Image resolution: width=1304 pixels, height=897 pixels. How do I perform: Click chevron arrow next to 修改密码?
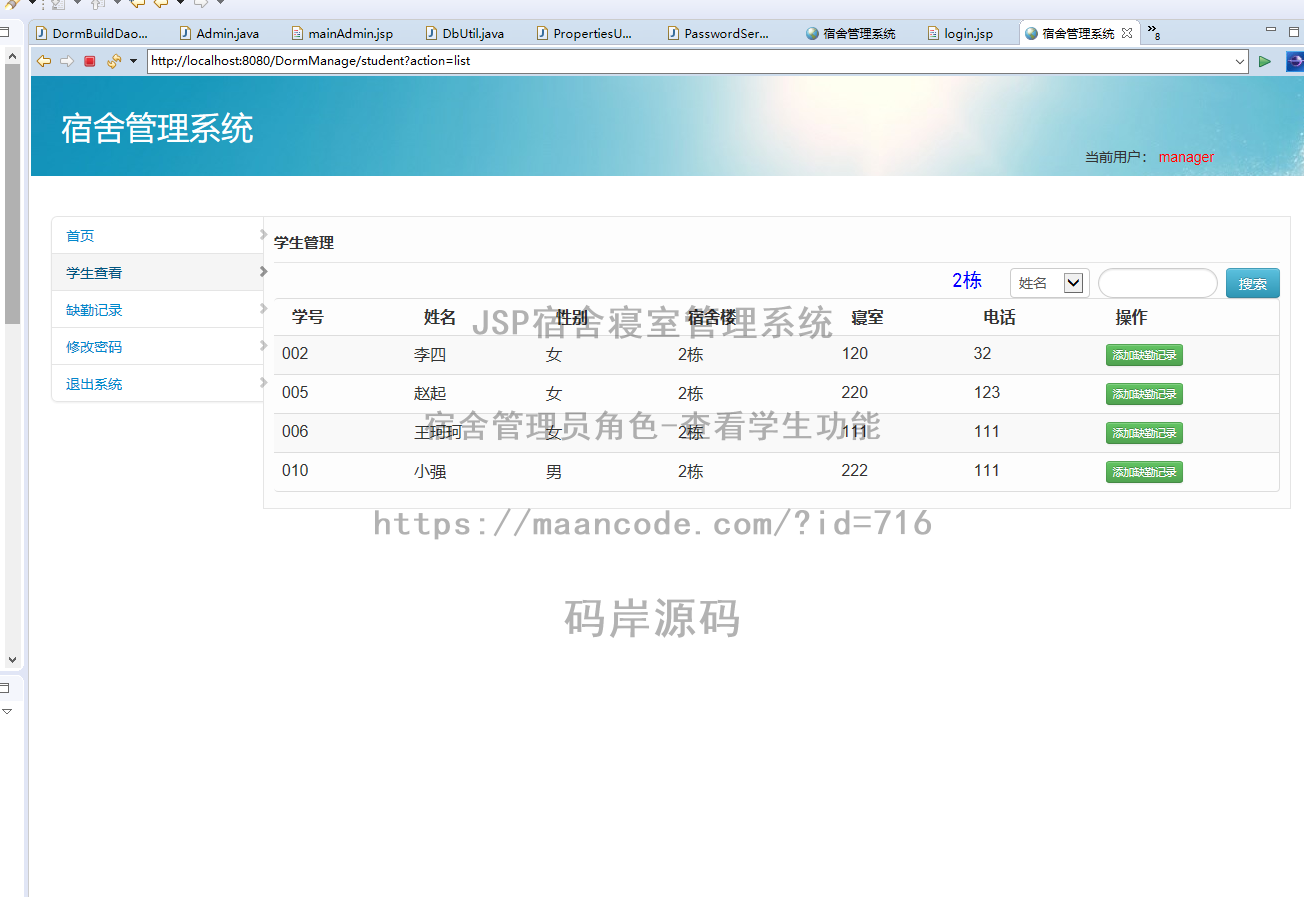point(262,346)
